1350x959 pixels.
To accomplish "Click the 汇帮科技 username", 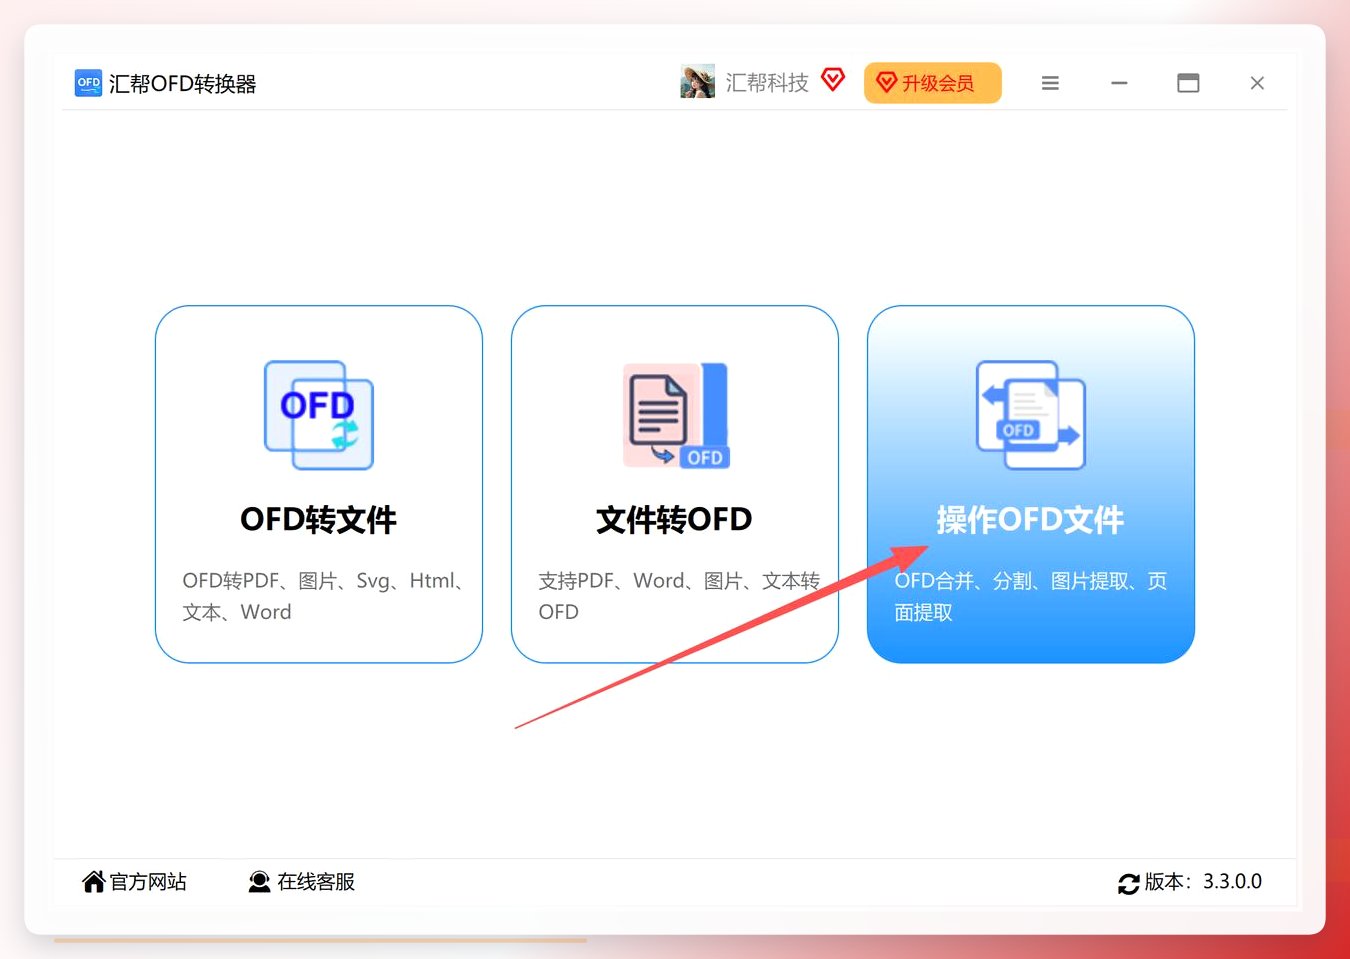I will pos(767,83).
